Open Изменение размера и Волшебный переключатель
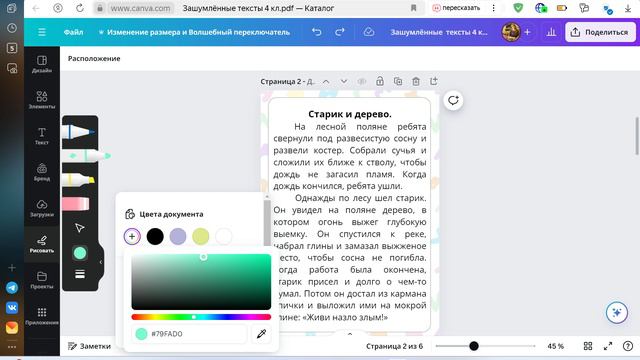 pyautogui.click(x=194, y=32)
